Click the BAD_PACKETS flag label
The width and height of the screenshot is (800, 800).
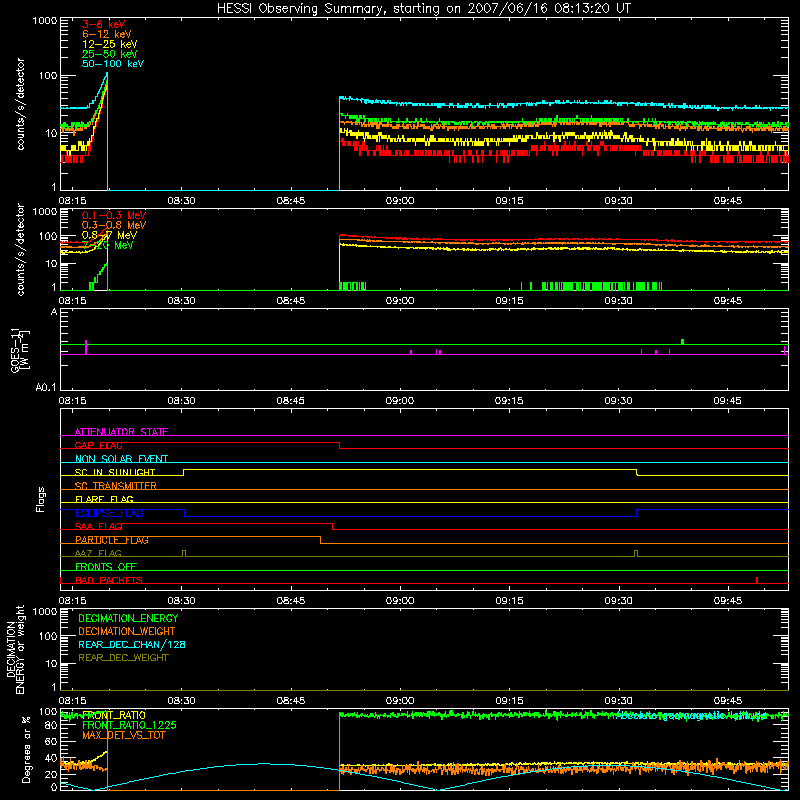pos(109,580)
